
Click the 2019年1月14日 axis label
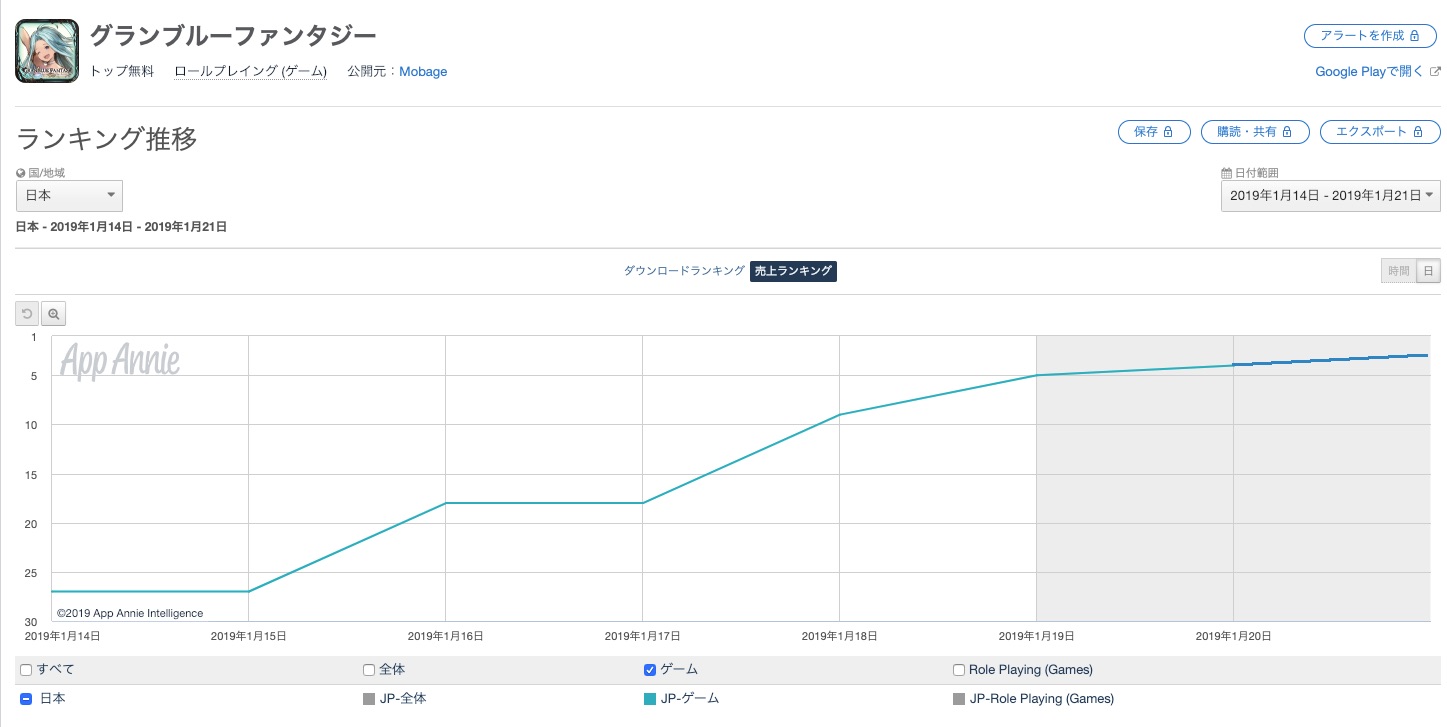(x=62, y=635)
